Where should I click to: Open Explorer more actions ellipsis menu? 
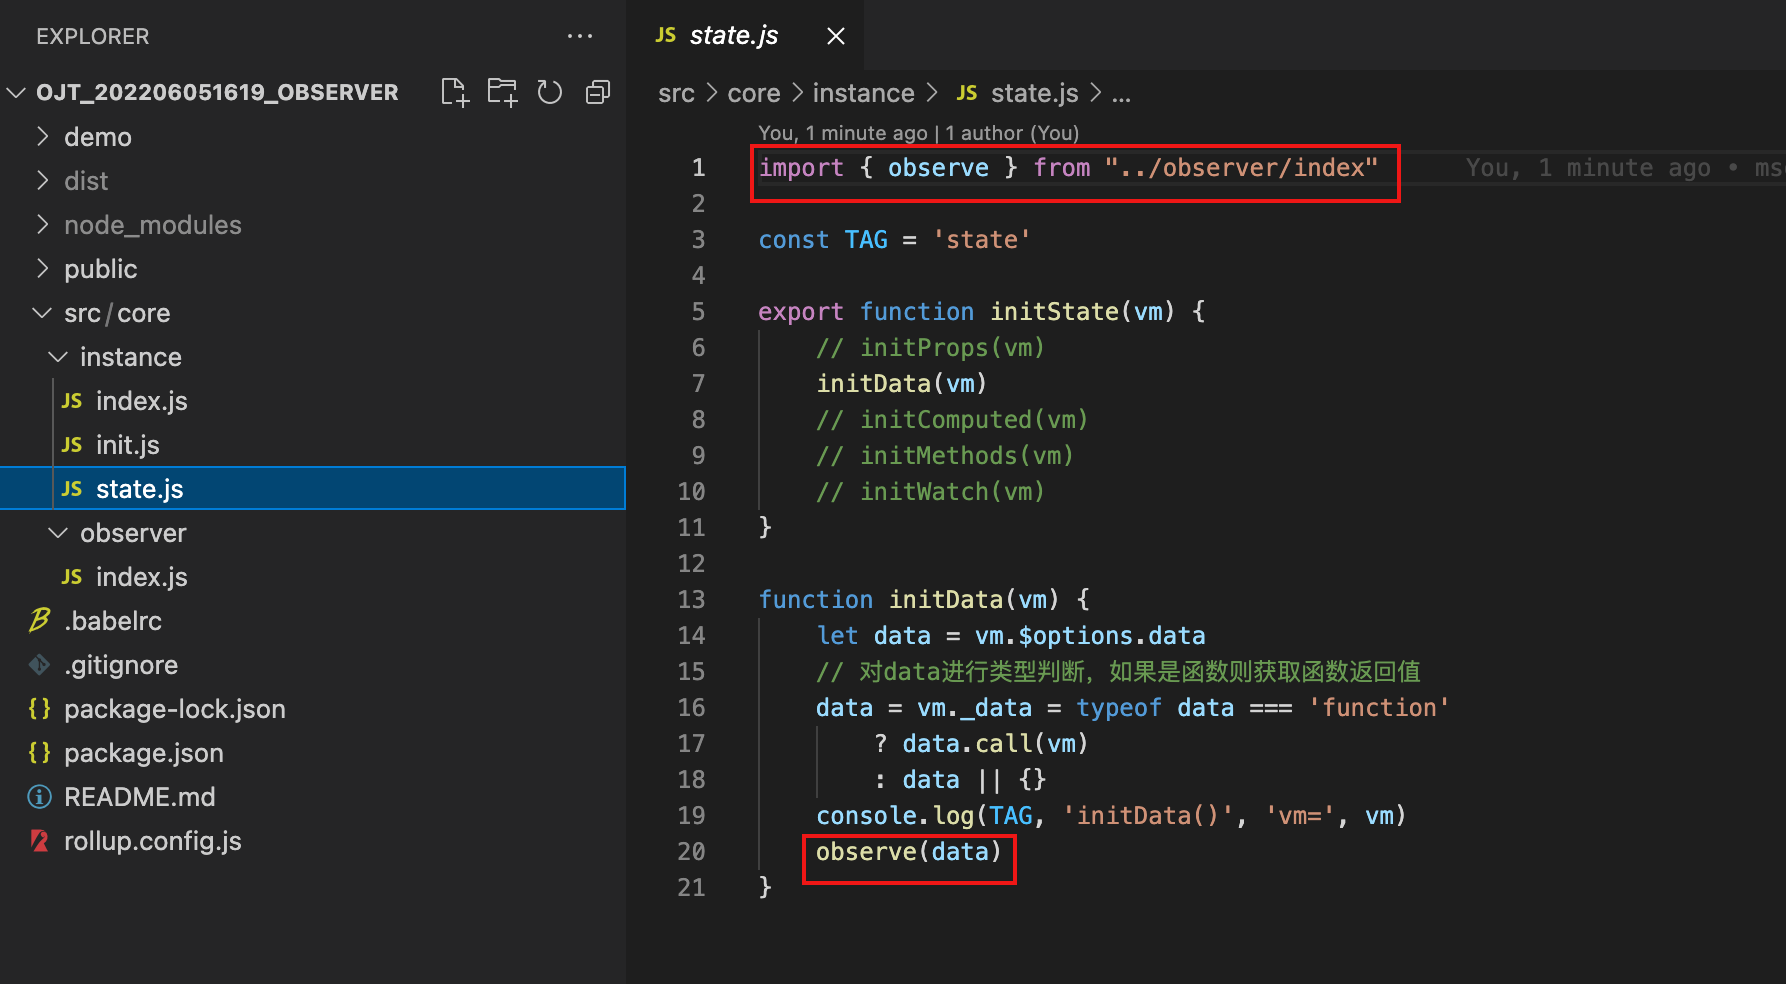point(580,36)
